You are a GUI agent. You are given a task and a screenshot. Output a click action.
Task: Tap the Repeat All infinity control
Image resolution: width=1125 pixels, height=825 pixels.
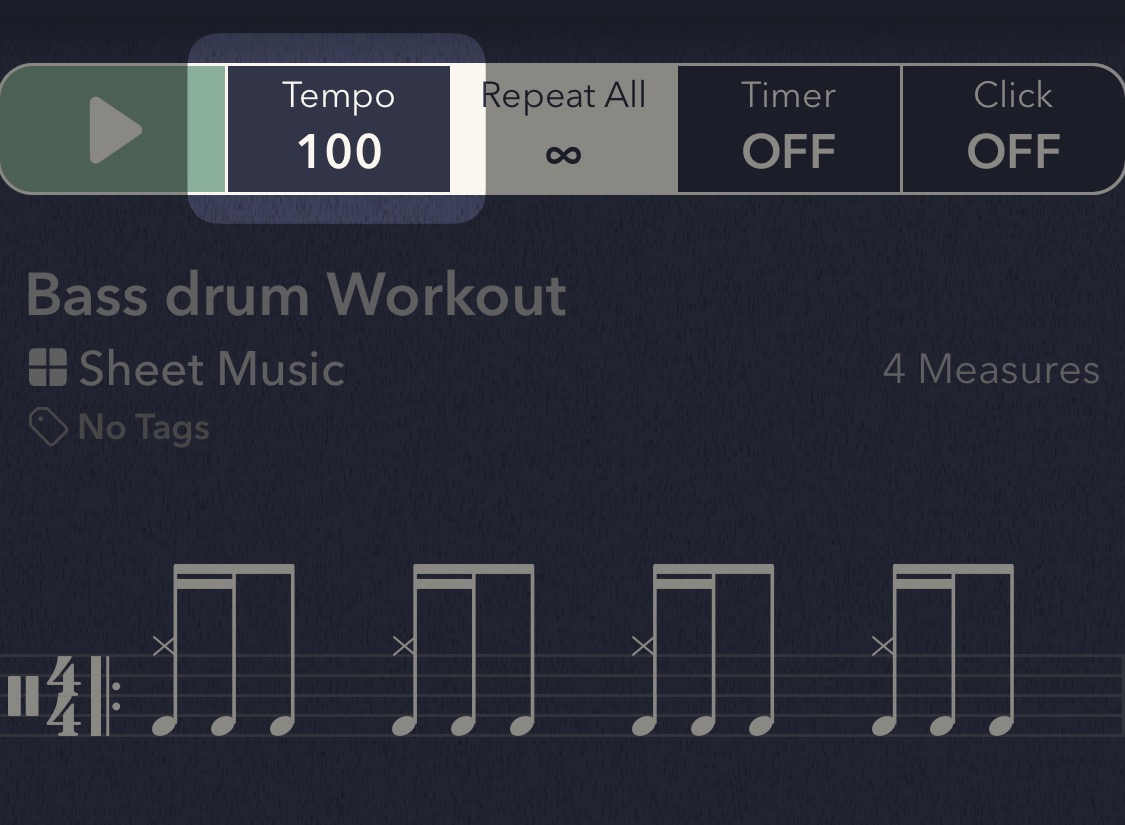click(563, 129)
